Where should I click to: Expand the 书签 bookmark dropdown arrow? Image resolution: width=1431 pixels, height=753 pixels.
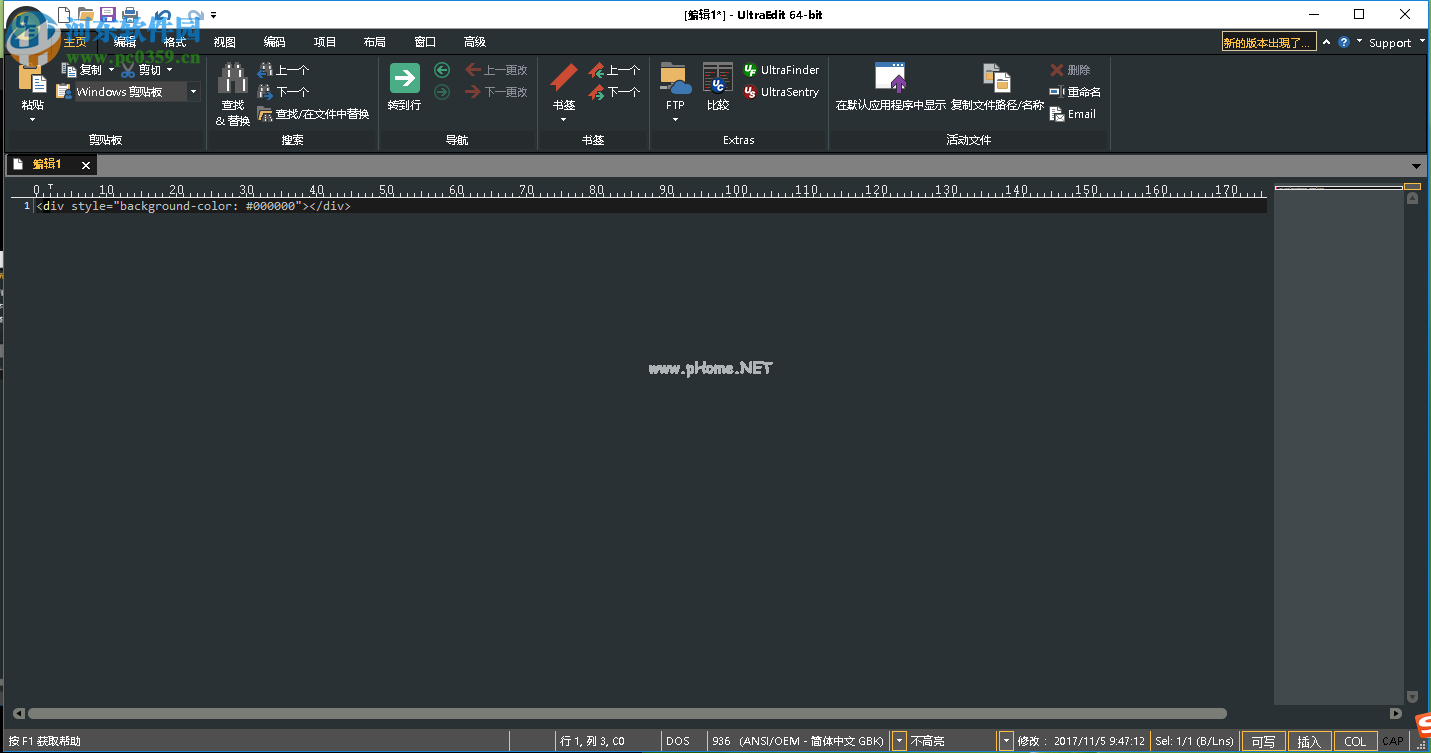pos(563,119)
